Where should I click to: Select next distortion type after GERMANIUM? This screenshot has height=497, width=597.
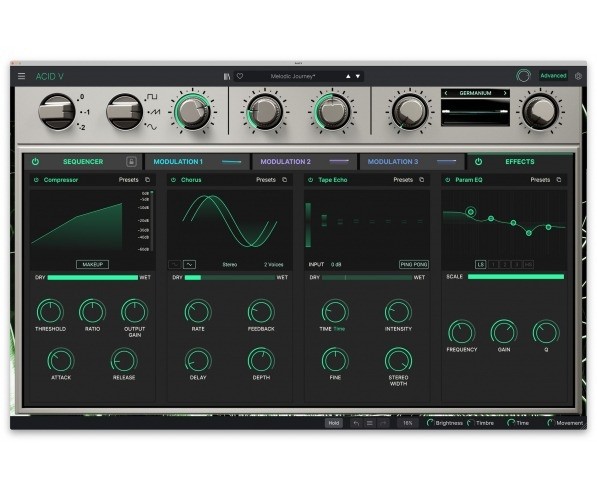505,93
